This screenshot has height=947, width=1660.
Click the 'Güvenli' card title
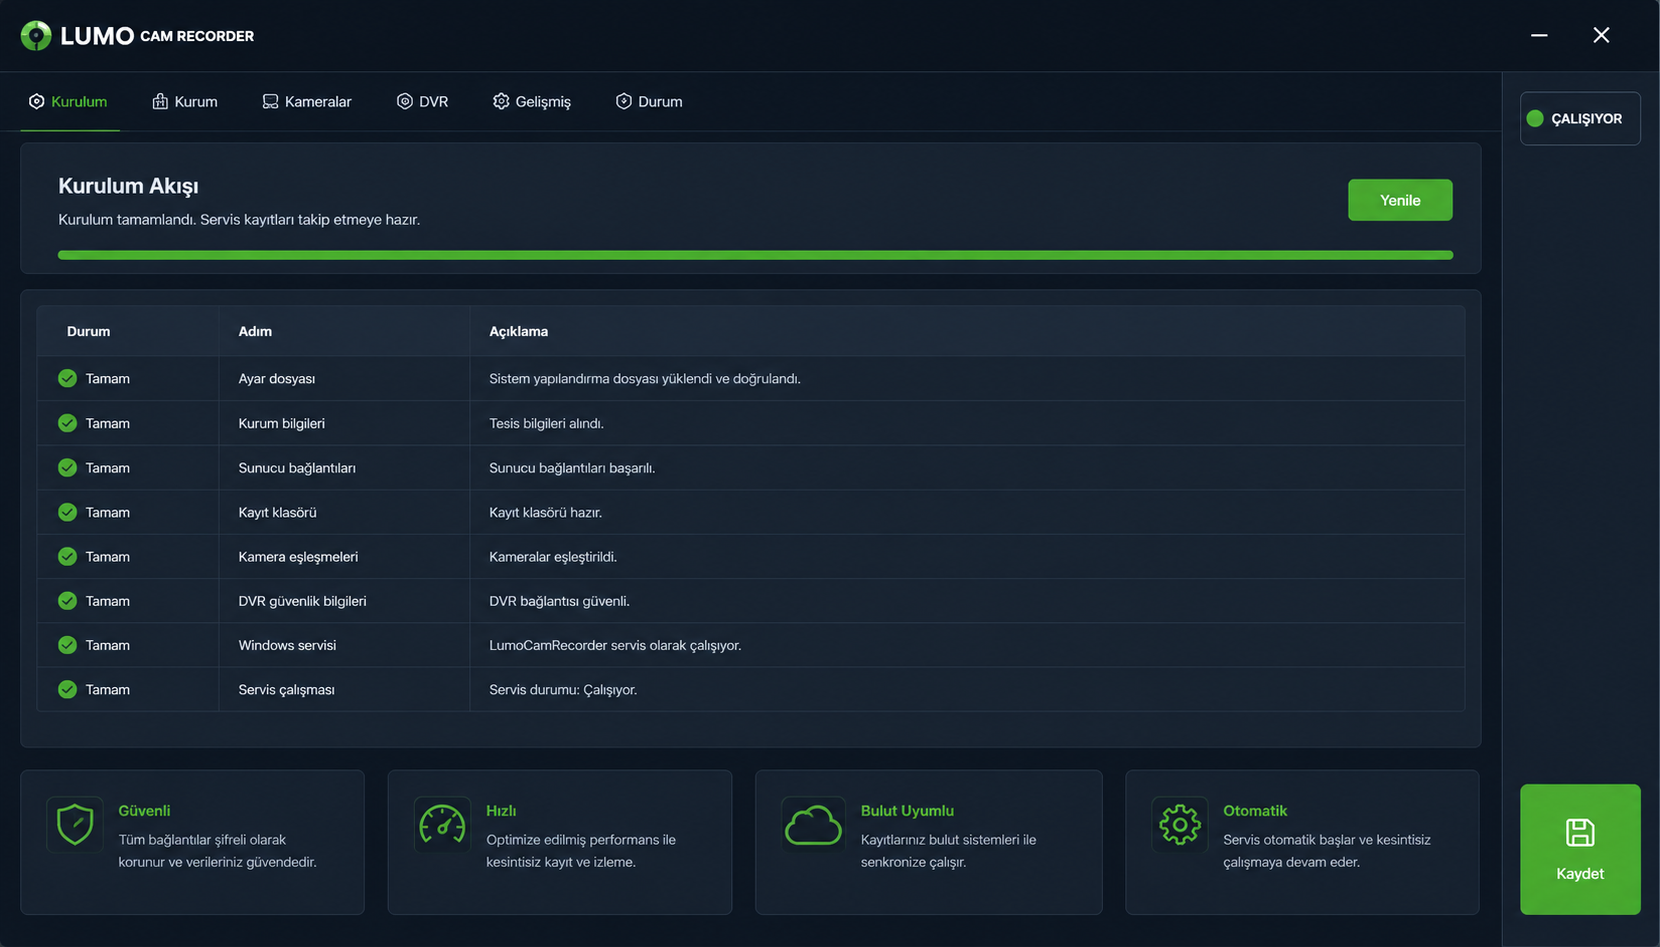(x=144, y=810)
